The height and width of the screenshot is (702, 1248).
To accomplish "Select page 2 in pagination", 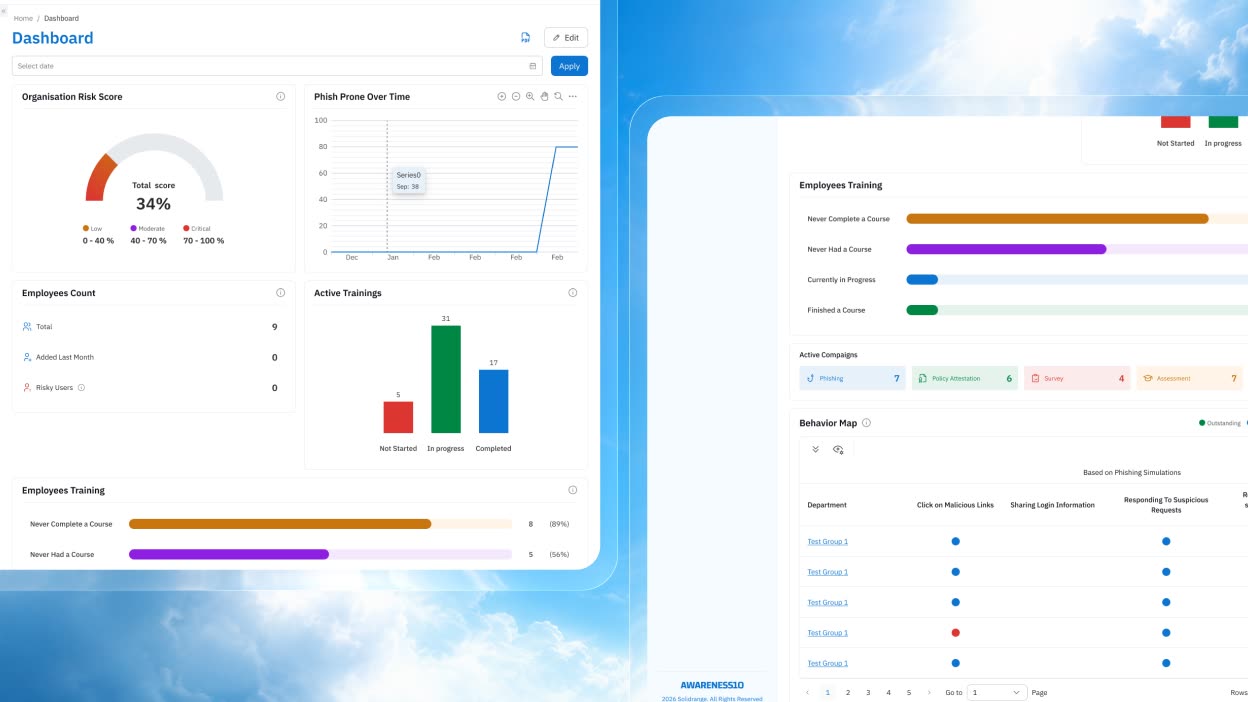I will (x=848, y=692).
